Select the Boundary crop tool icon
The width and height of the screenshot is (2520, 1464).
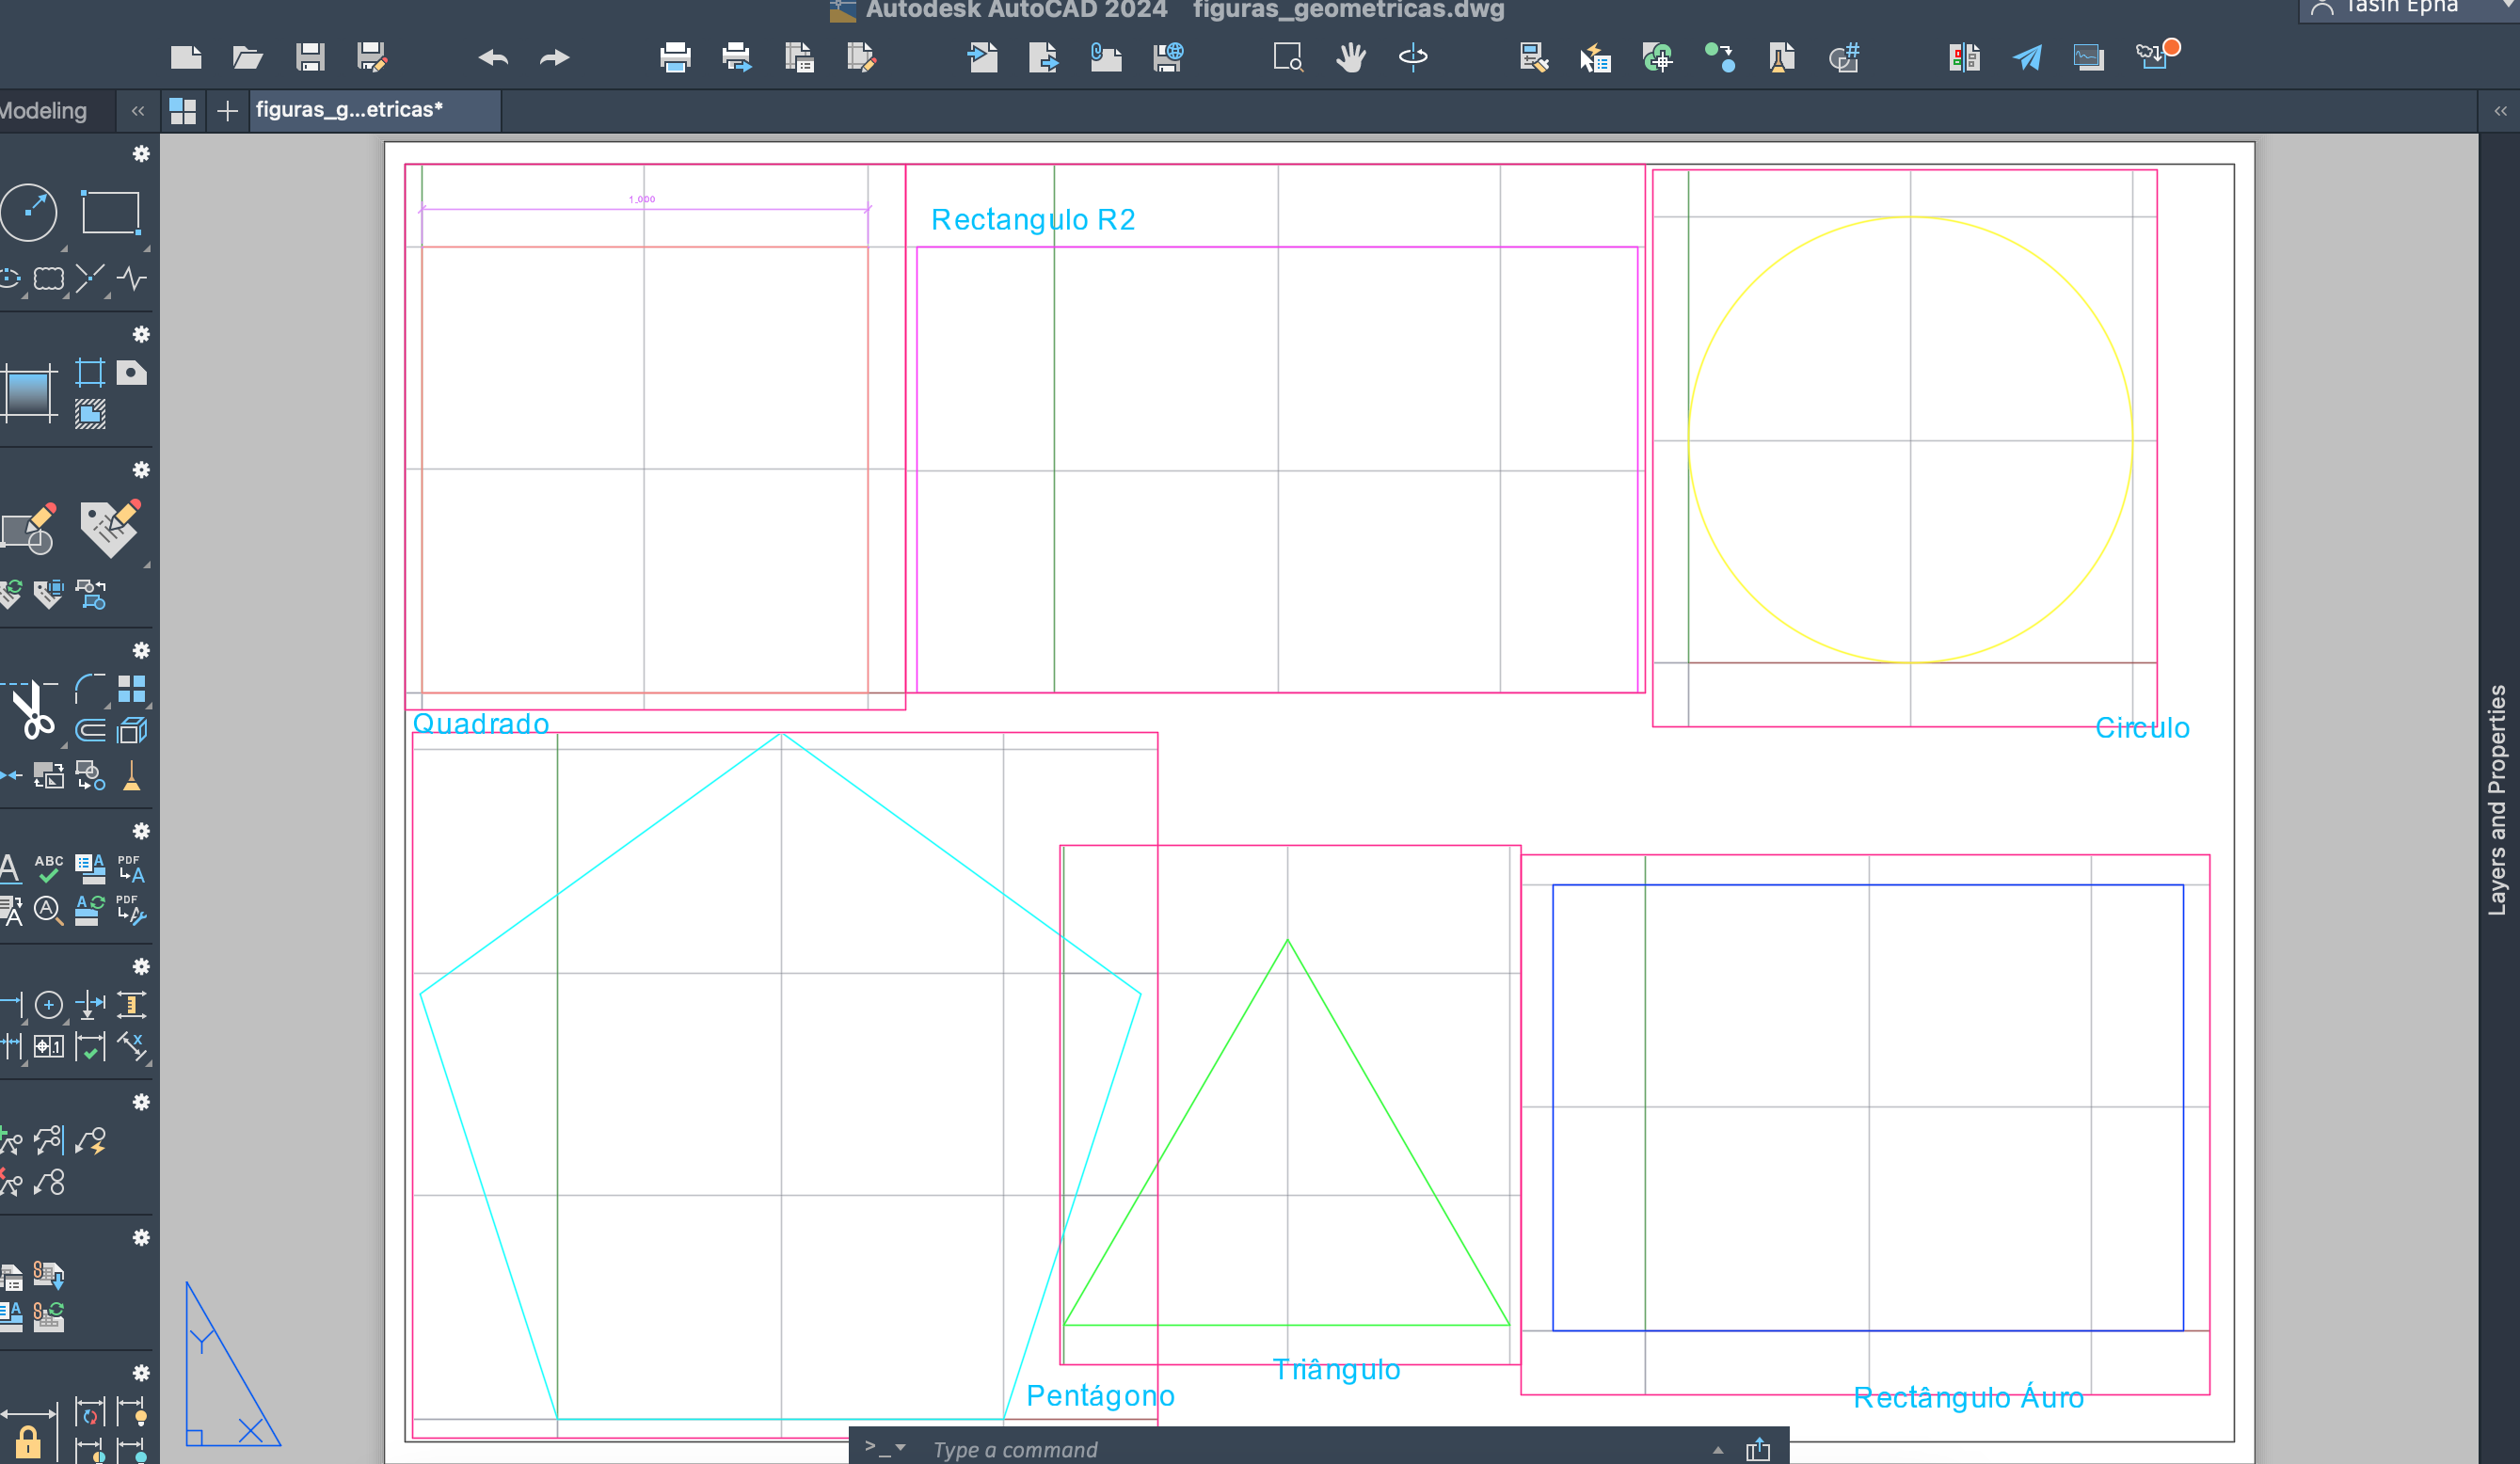(90, 372)
